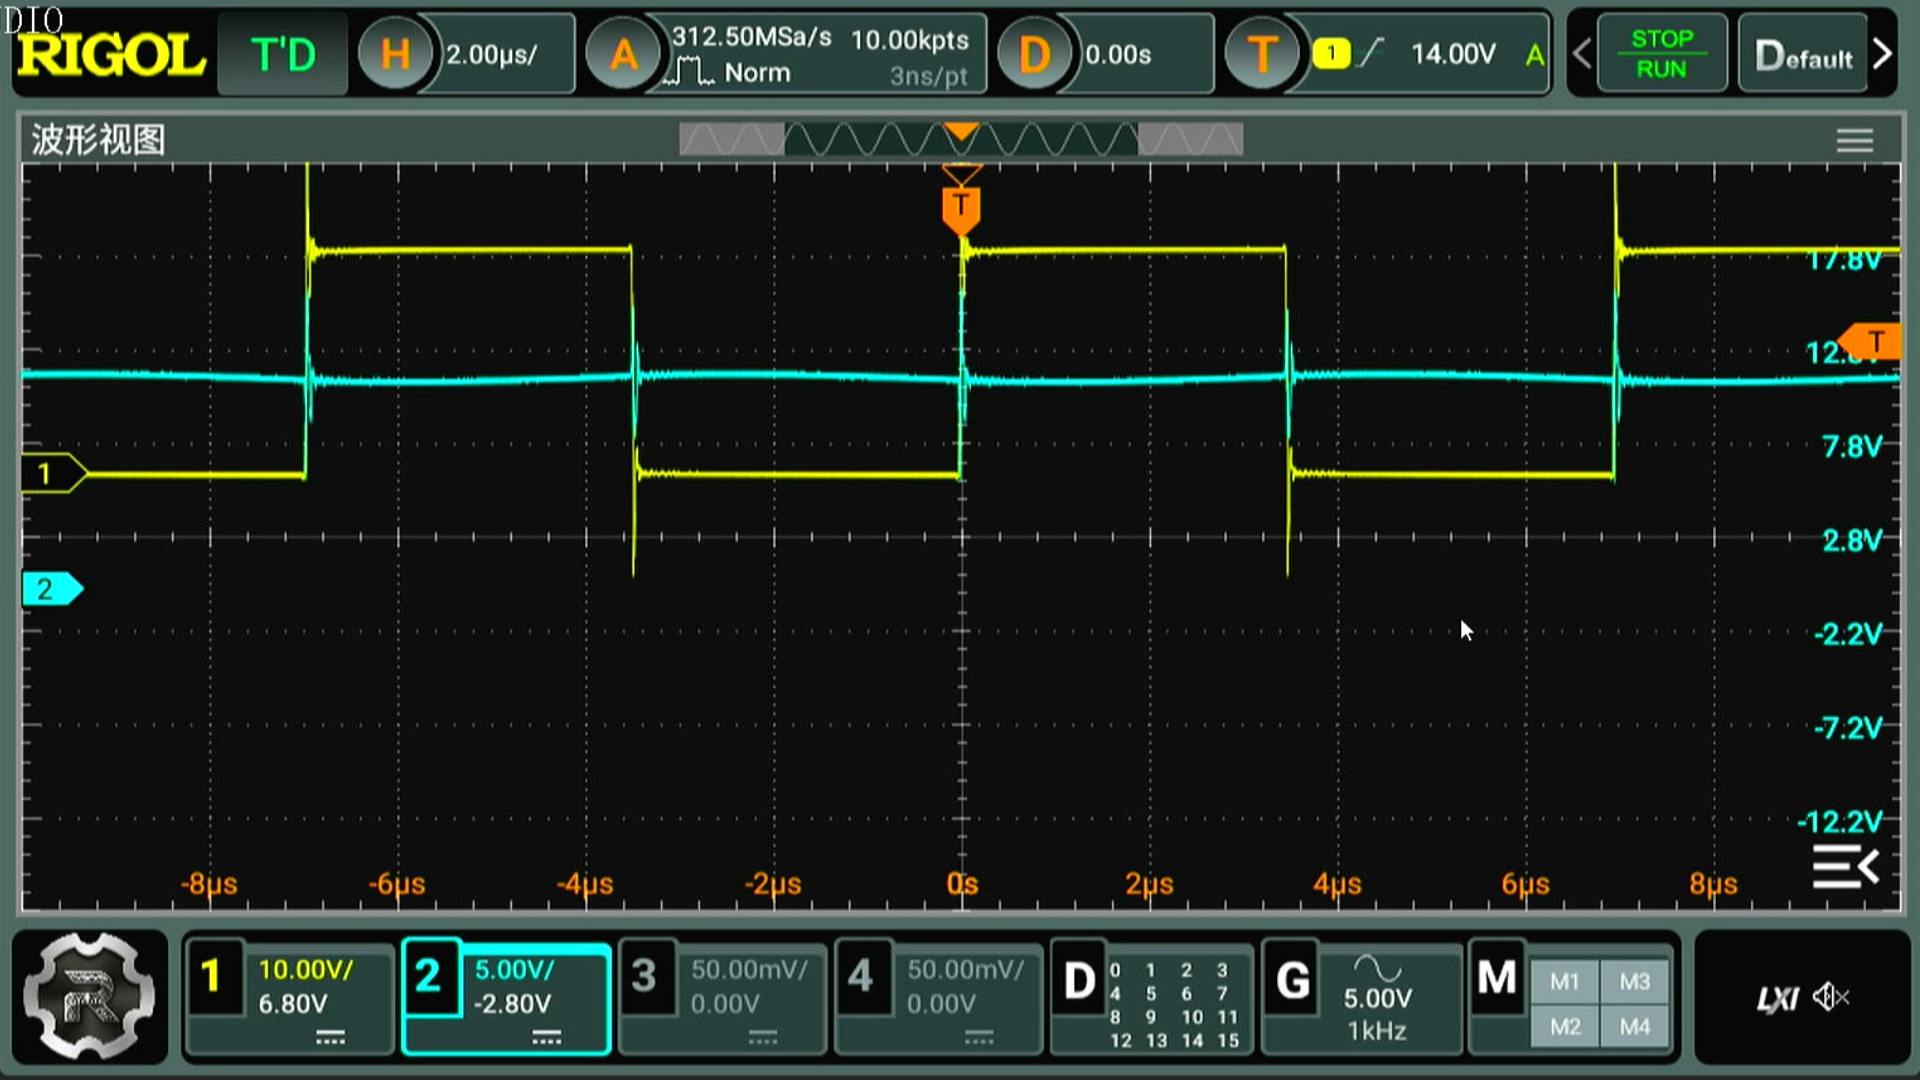The height and width of the screenshot is (1080, 1920).
Task: Toggle the muted speaker sound icon
Action: (1832, 997)
